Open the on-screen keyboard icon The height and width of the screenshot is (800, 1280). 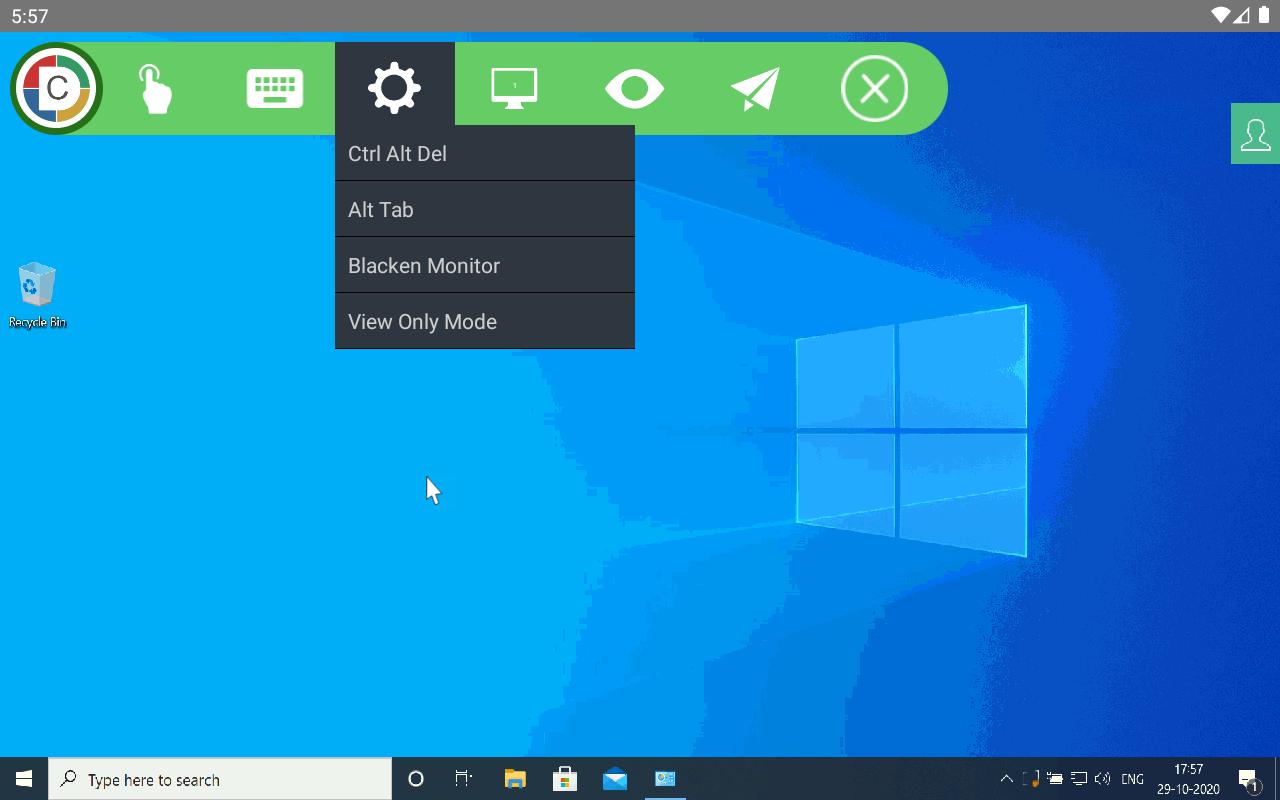[275, 89]
